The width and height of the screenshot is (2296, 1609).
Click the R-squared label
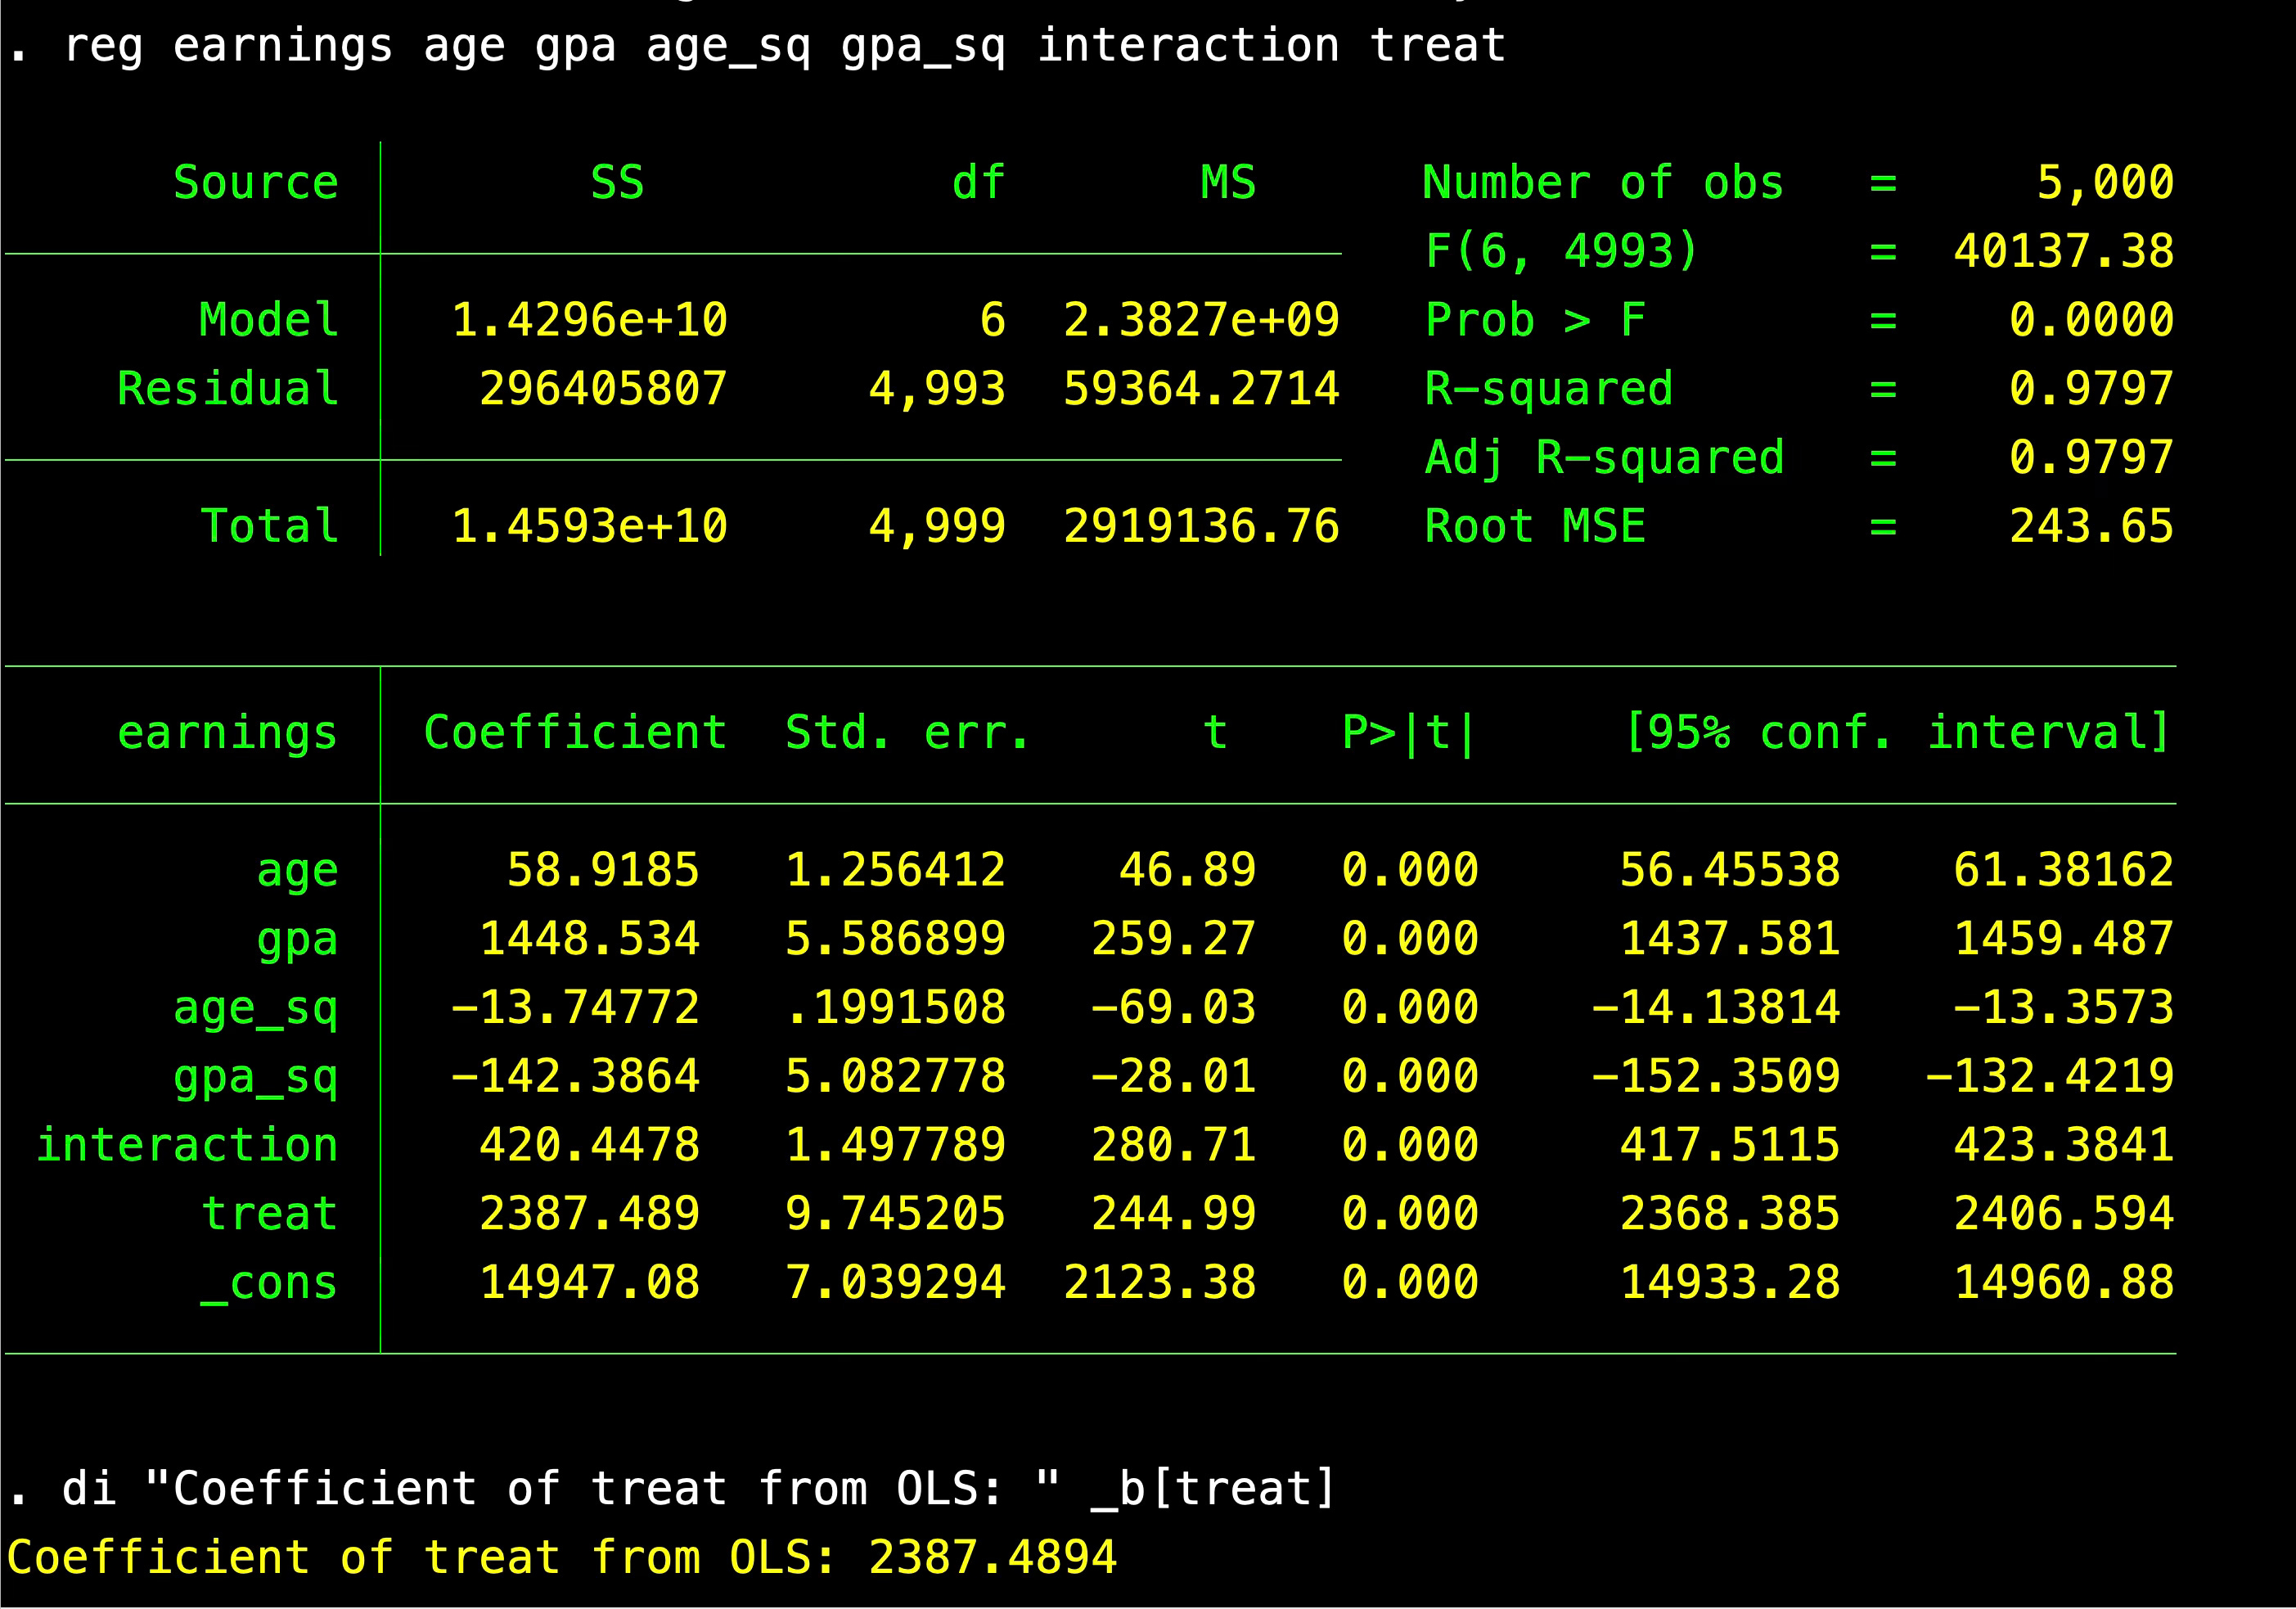click(1548, 389)
